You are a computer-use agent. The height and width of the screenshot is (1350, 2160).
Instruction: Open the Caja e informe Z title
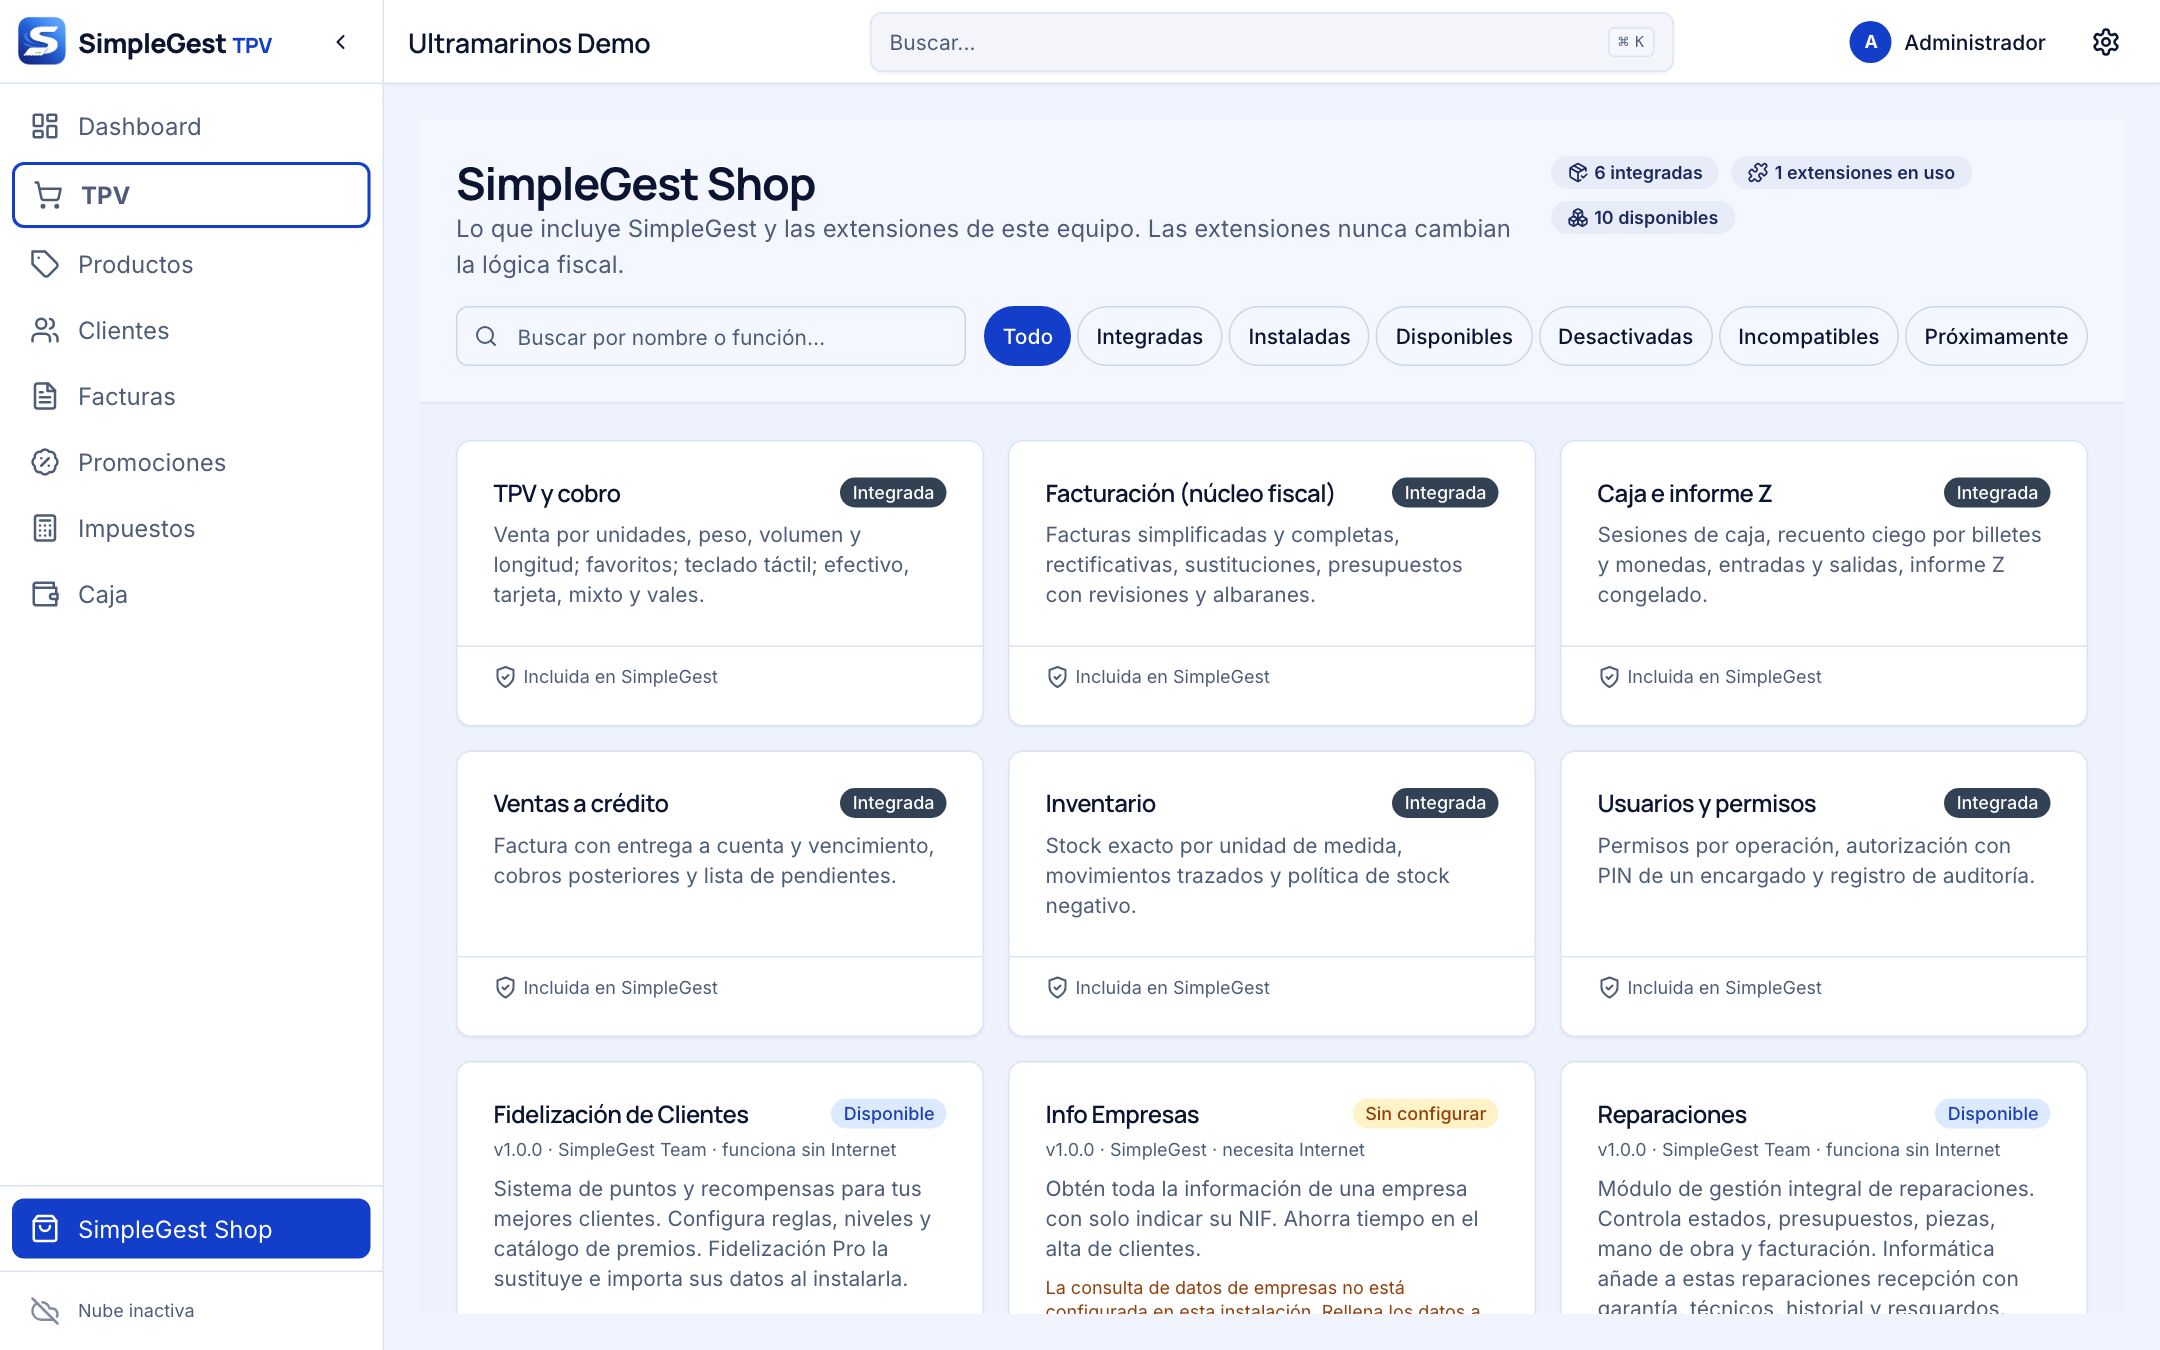pos(1684,493)
